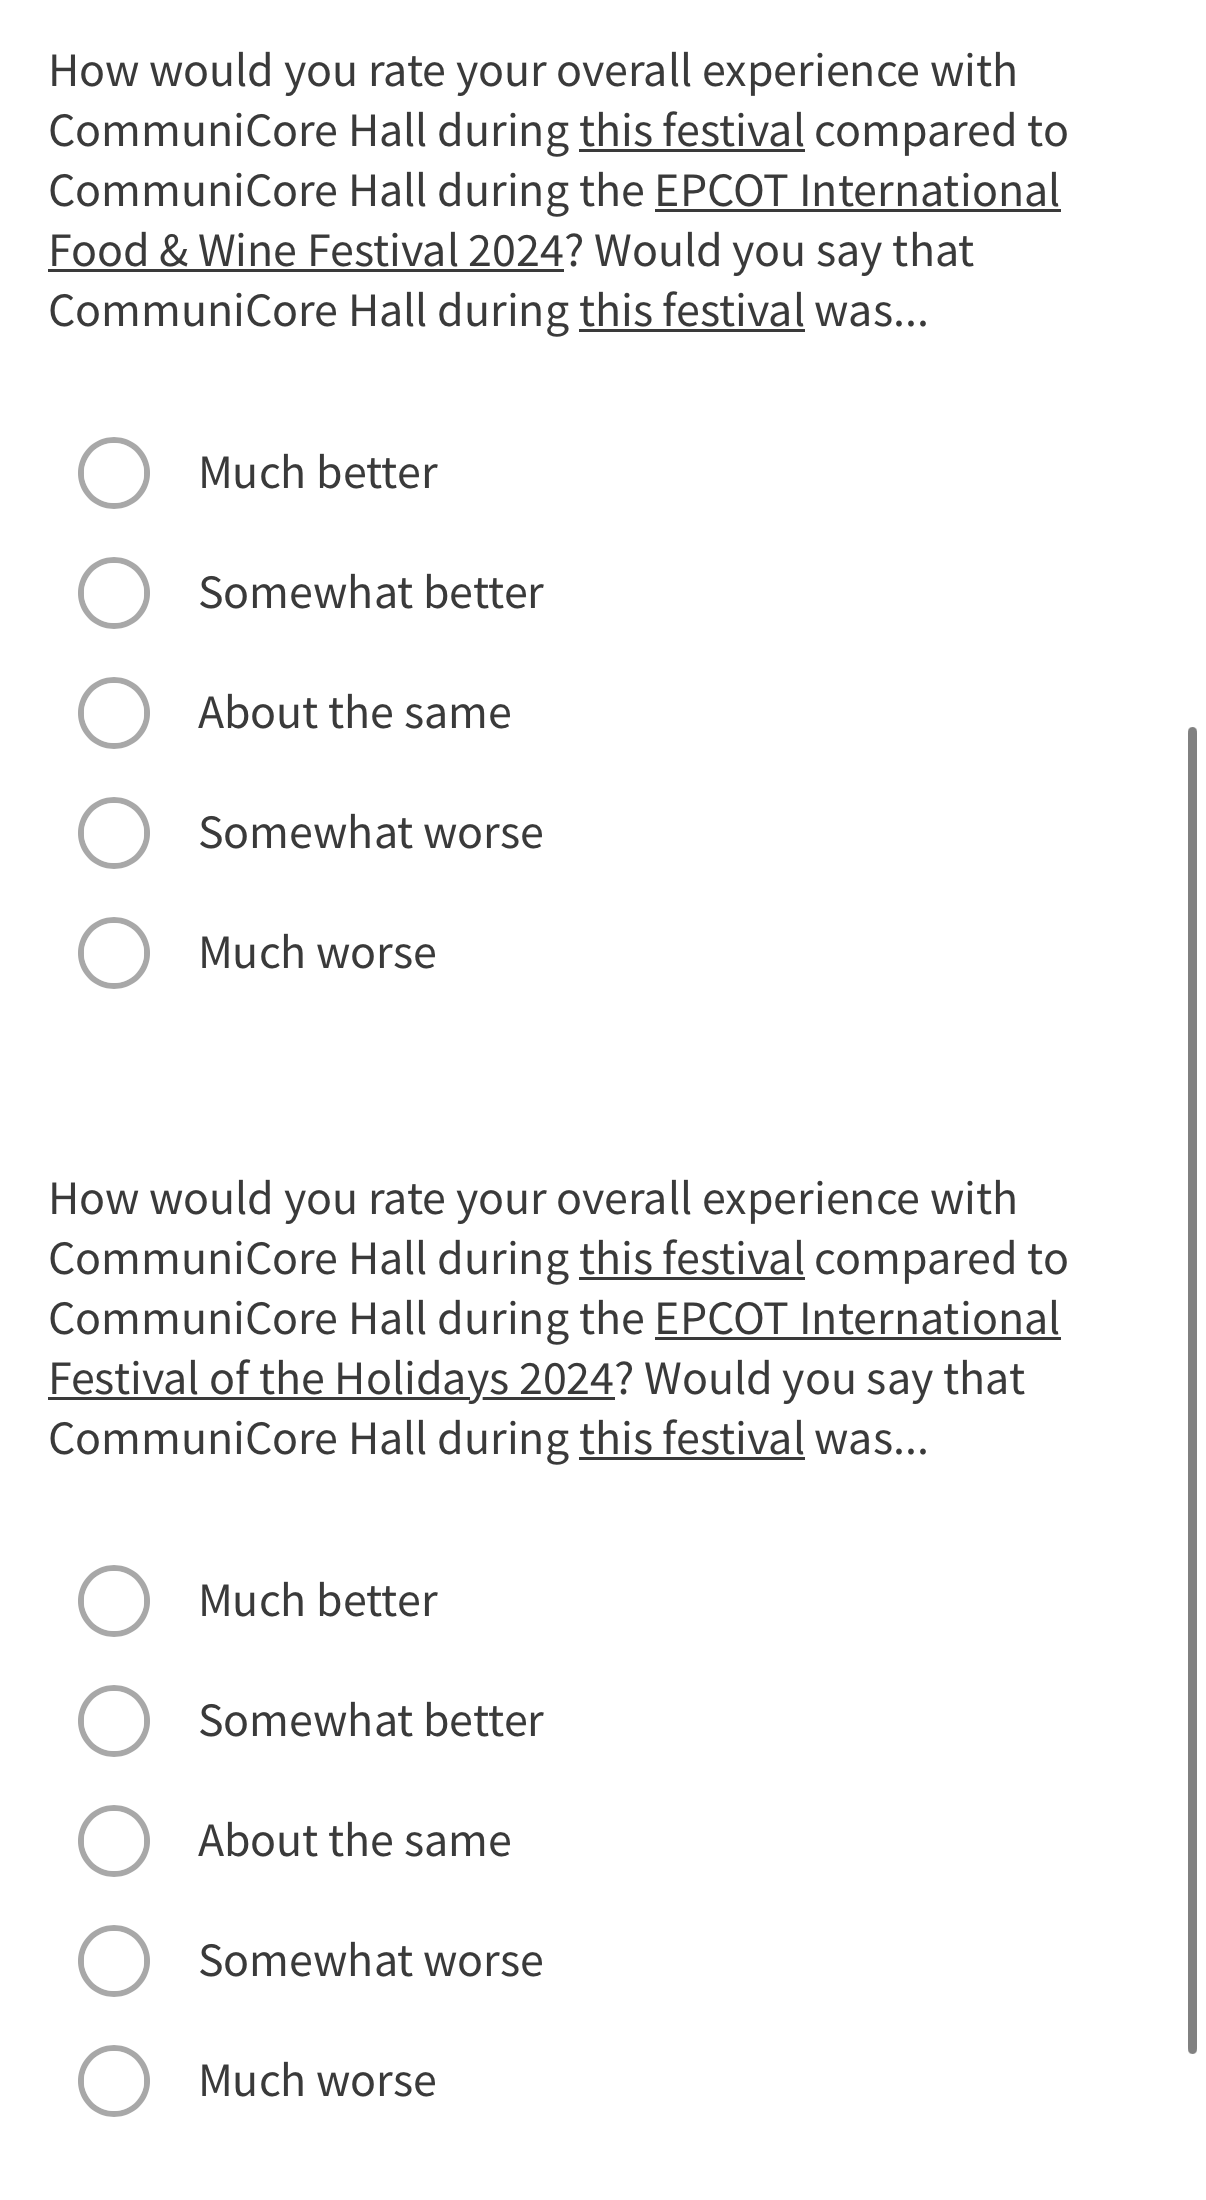Mark 'Much worse' for Festival of Holidays comparison
This screenshot has width=1206, height=2200.
tap(114, 2081)
